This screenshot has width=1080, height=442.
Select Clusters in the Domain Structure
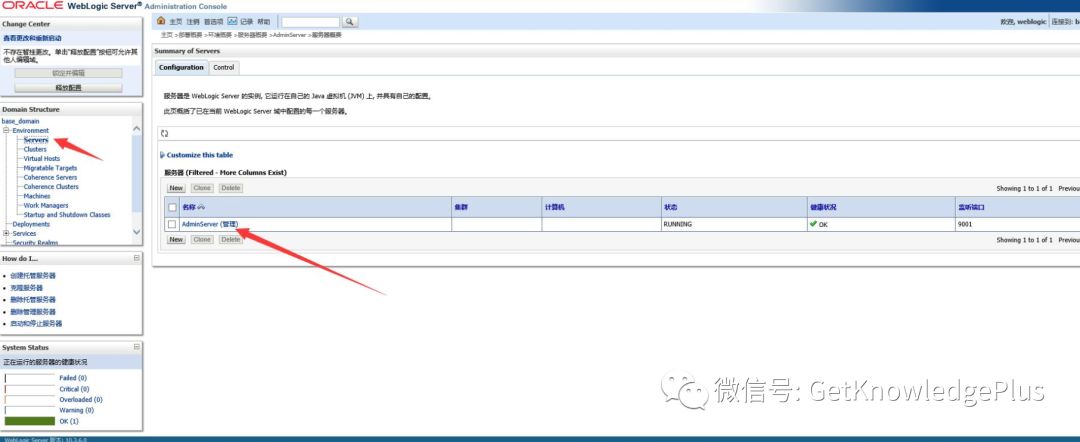tap(35, 149)
